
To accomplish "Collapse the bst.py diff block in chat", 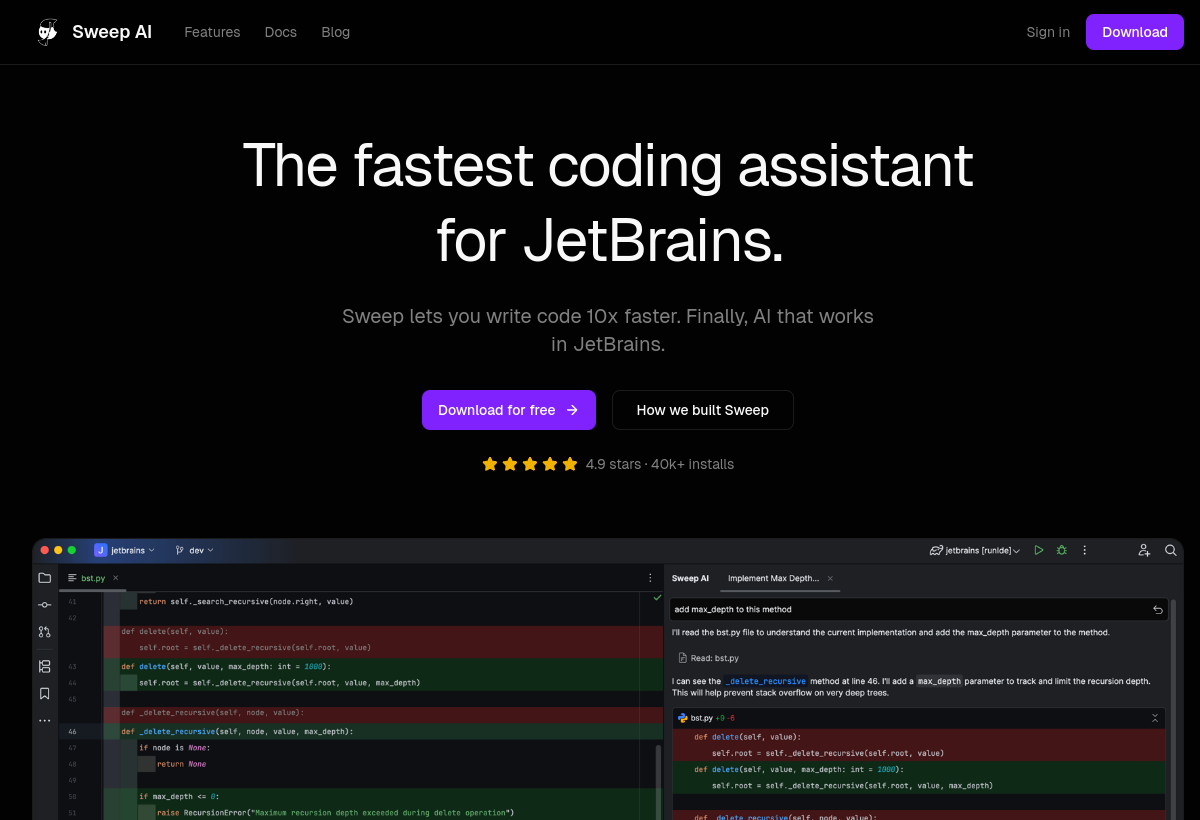I will (x=1155, y=718).
